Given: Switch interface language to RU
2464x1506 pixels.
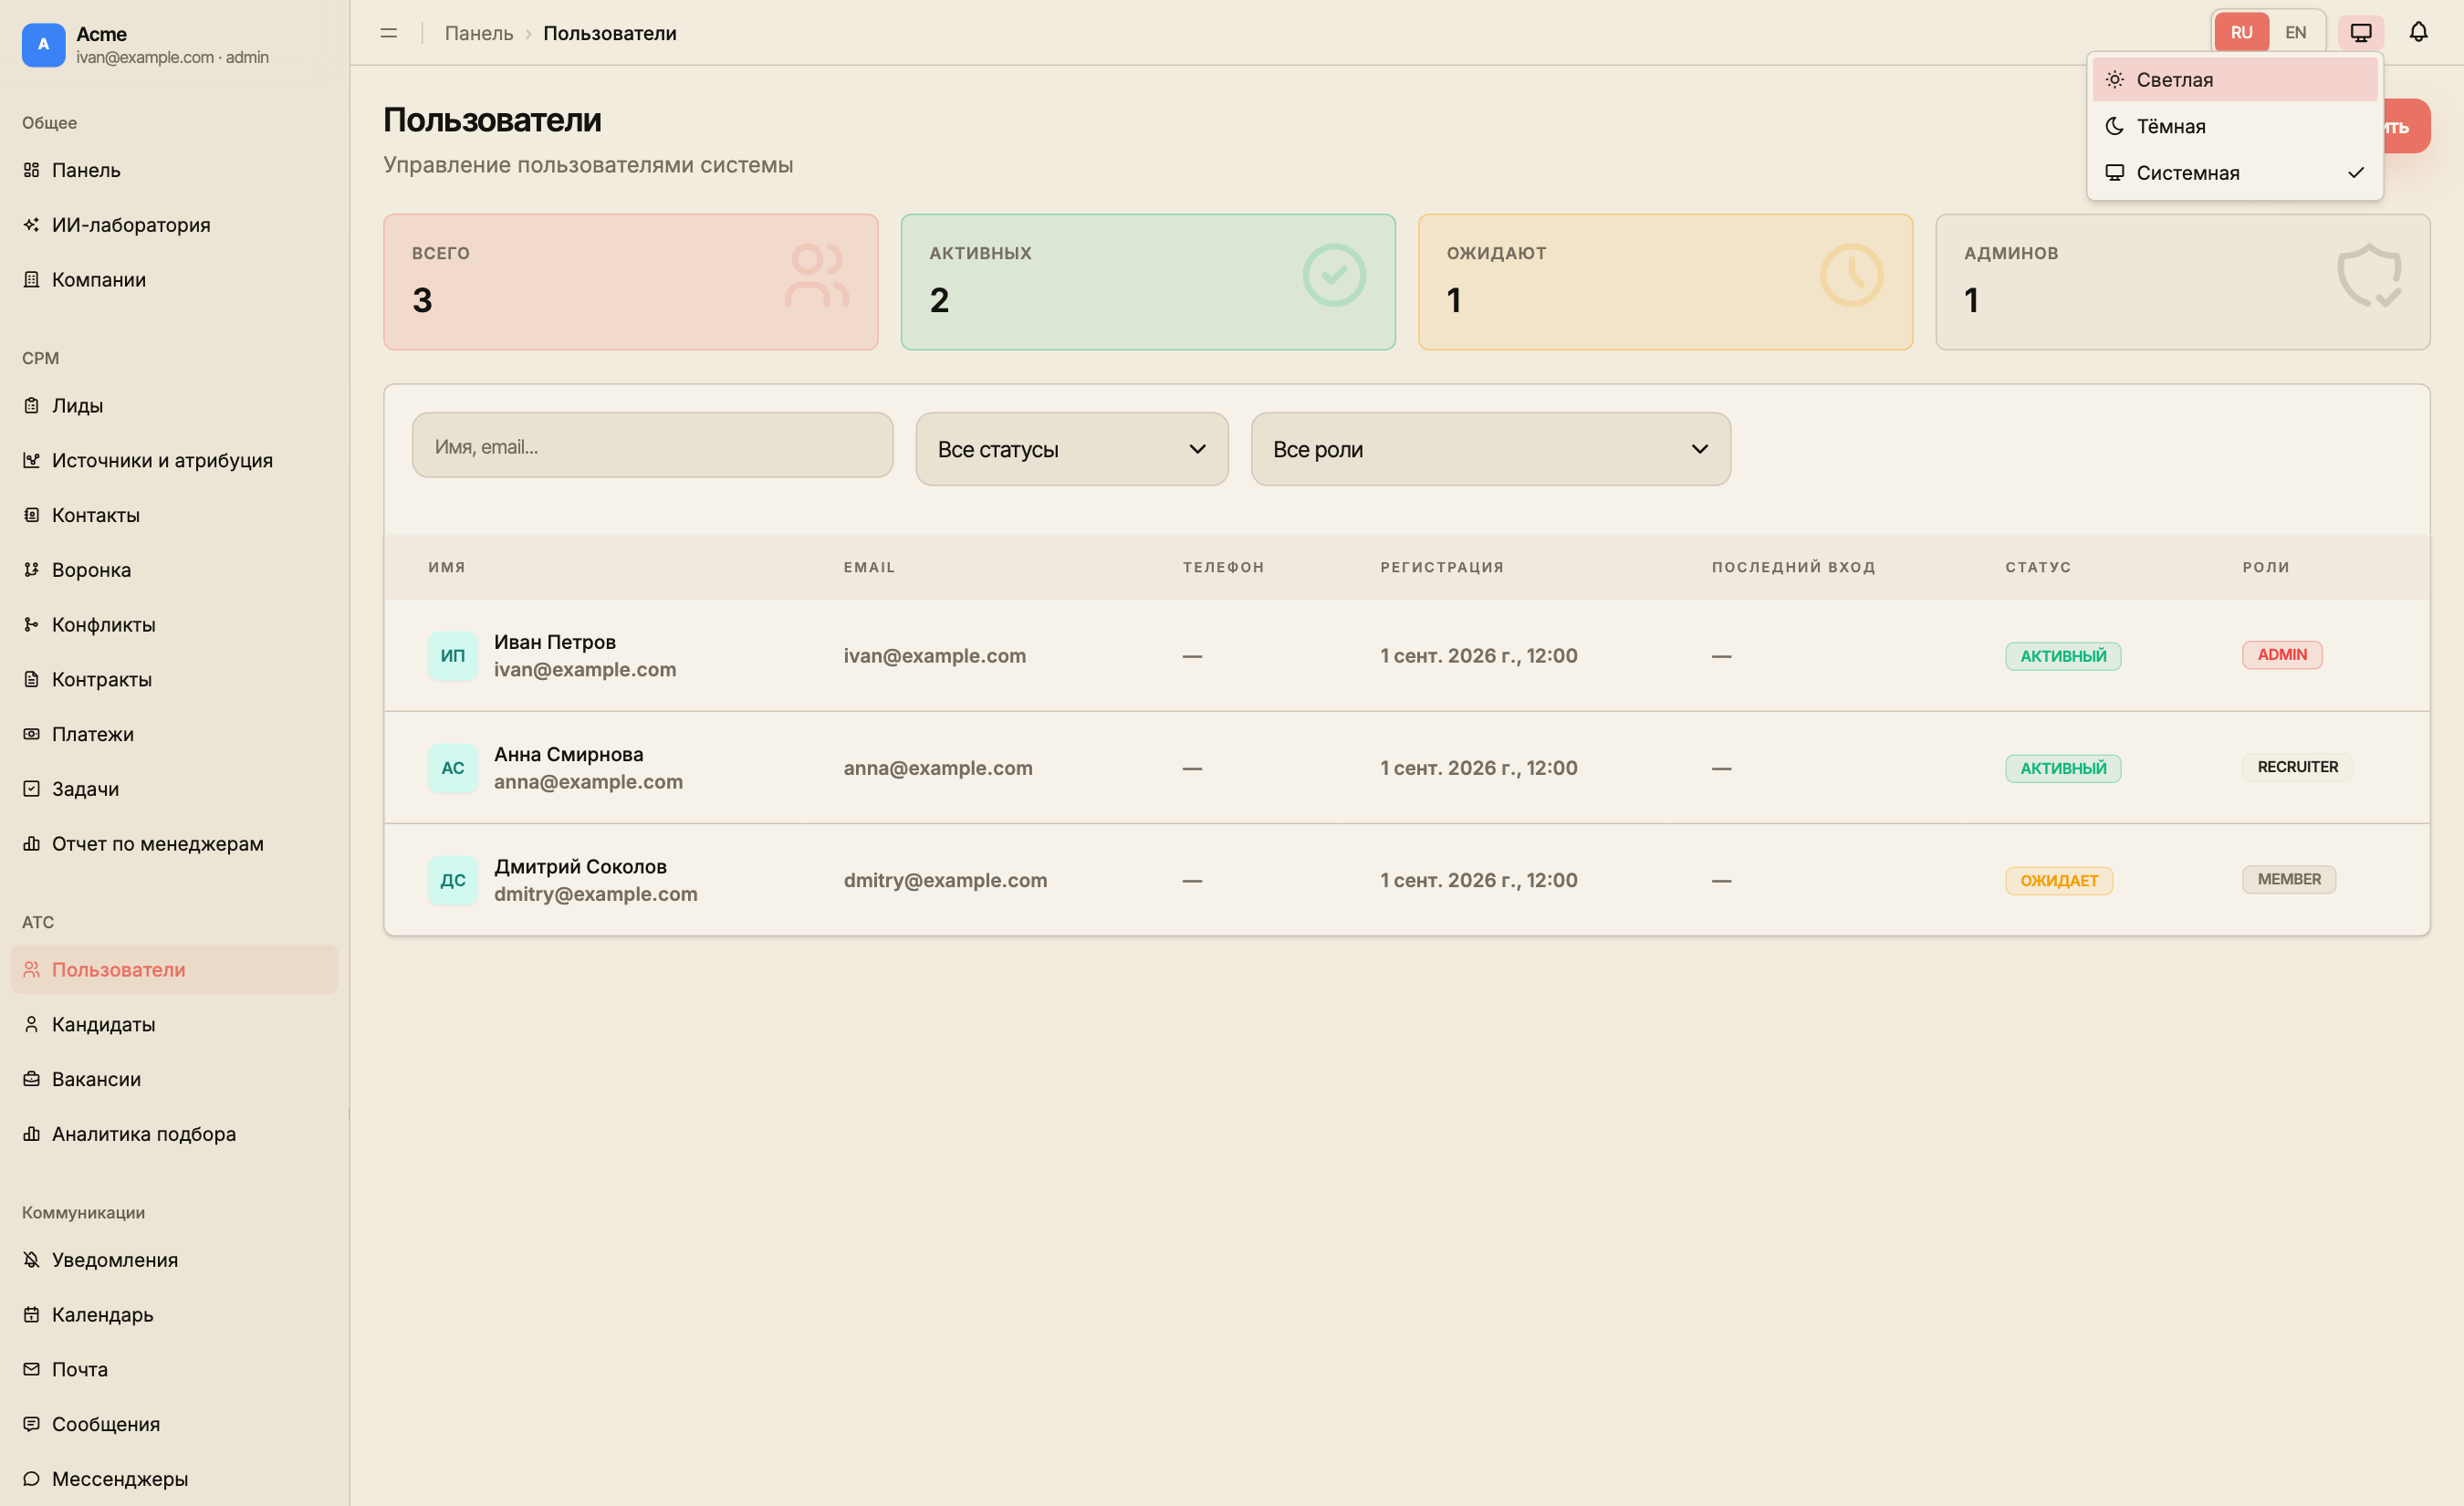Looking at the screenshot, I should pyautogui.click(x=2241, y=32).
